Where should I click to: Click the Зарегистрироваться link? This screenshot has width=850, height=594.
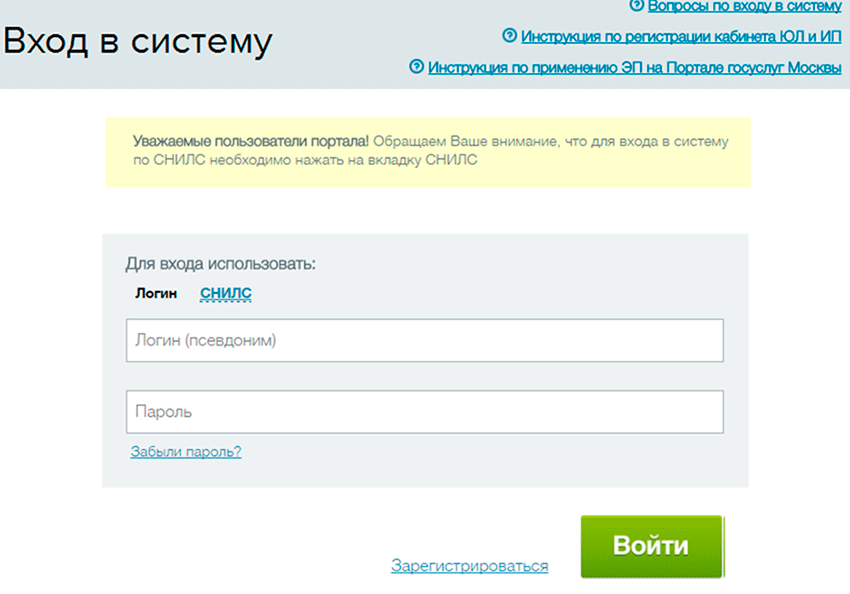(469, 566)
